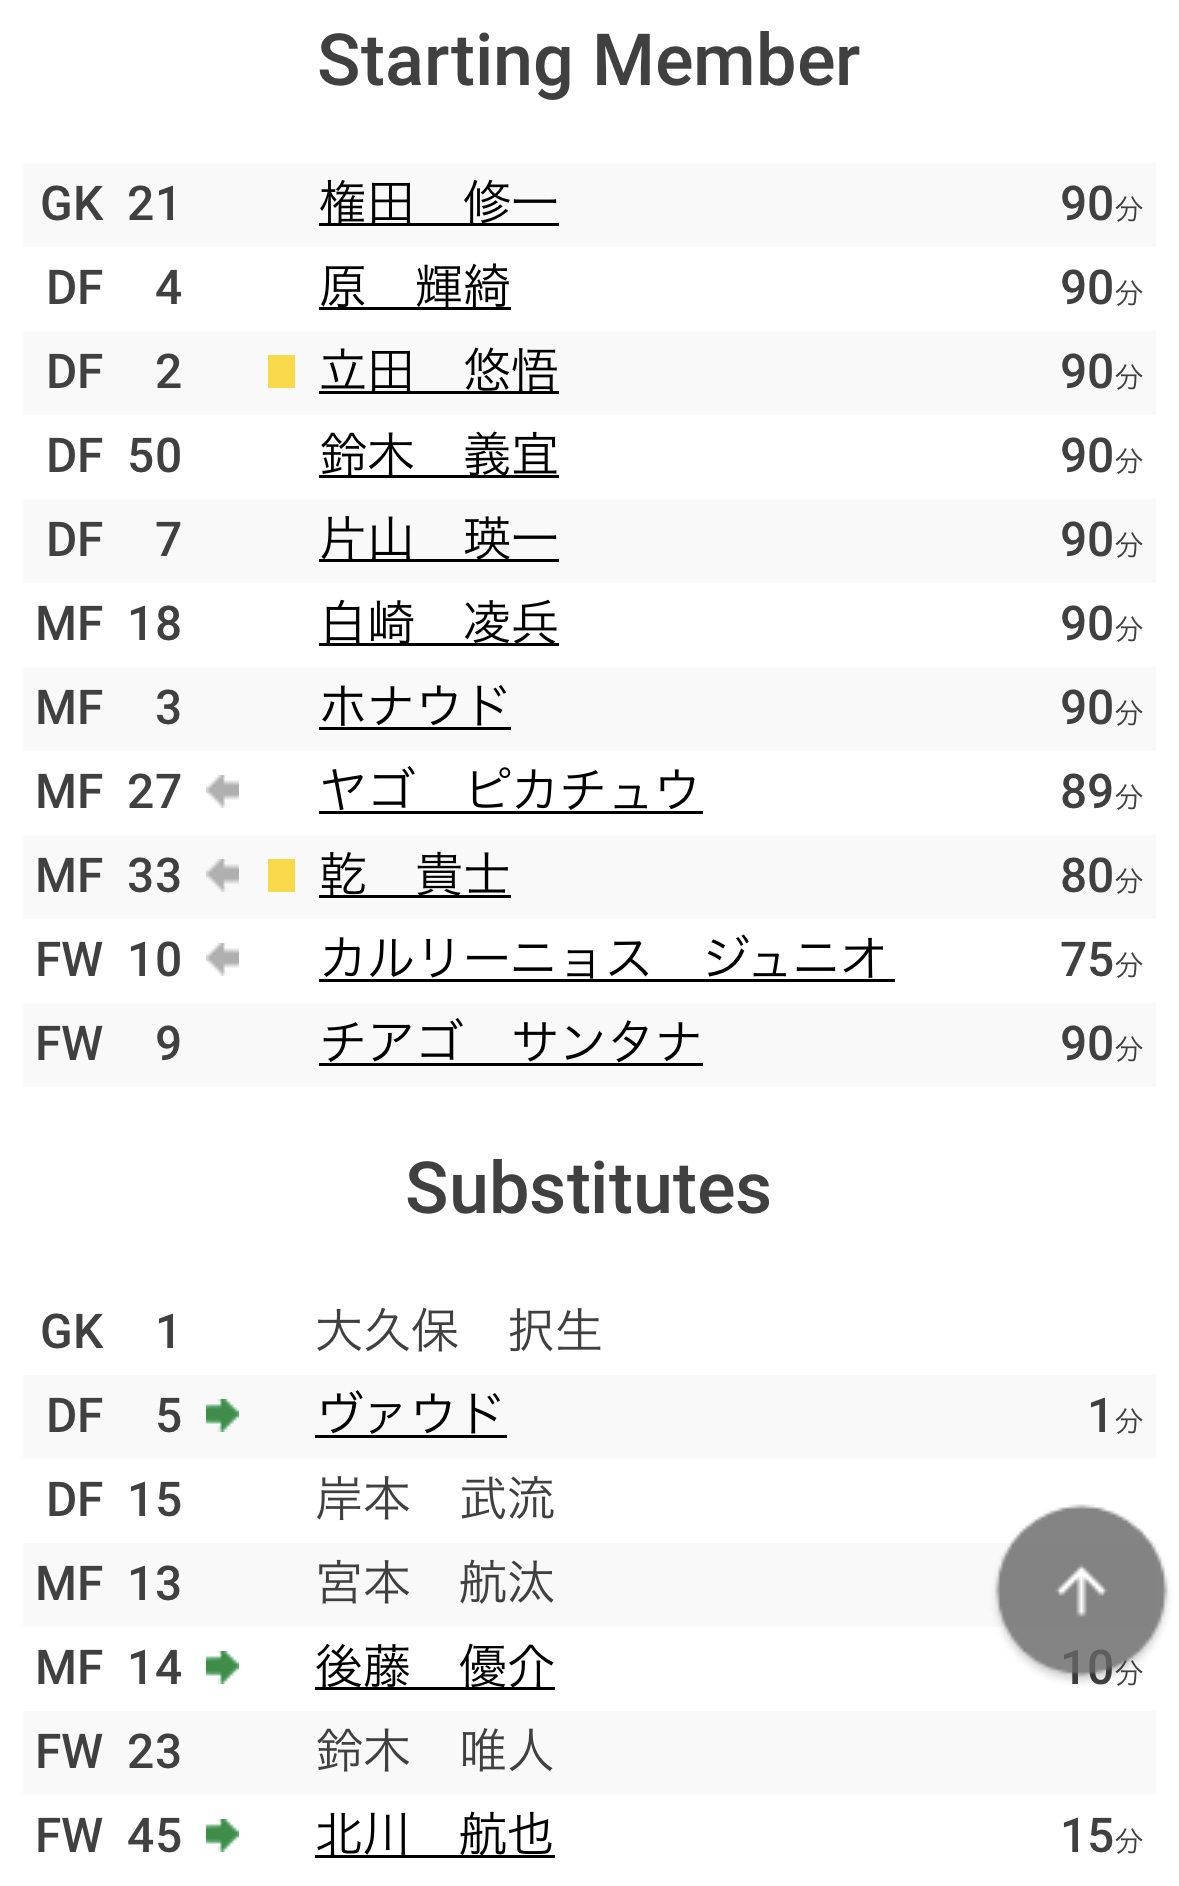Click substitution-out arrow next to number 27

click(x=222, y=792)
